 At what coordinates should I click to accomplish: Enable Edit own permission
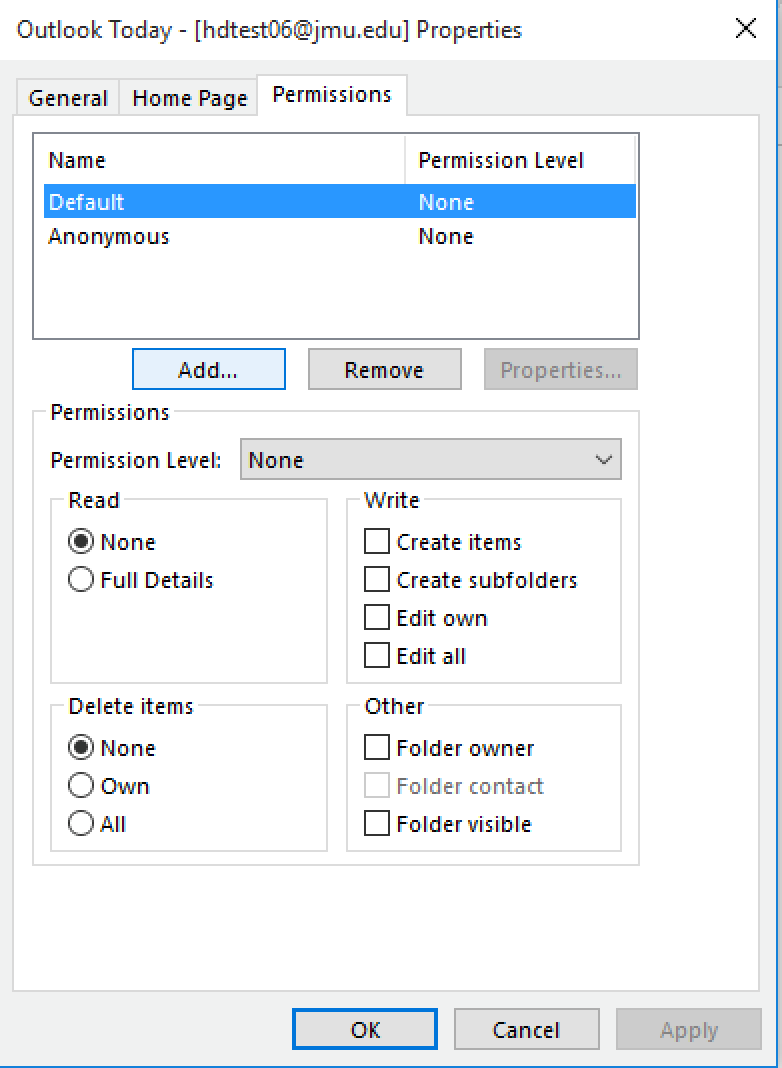[377, 617]
